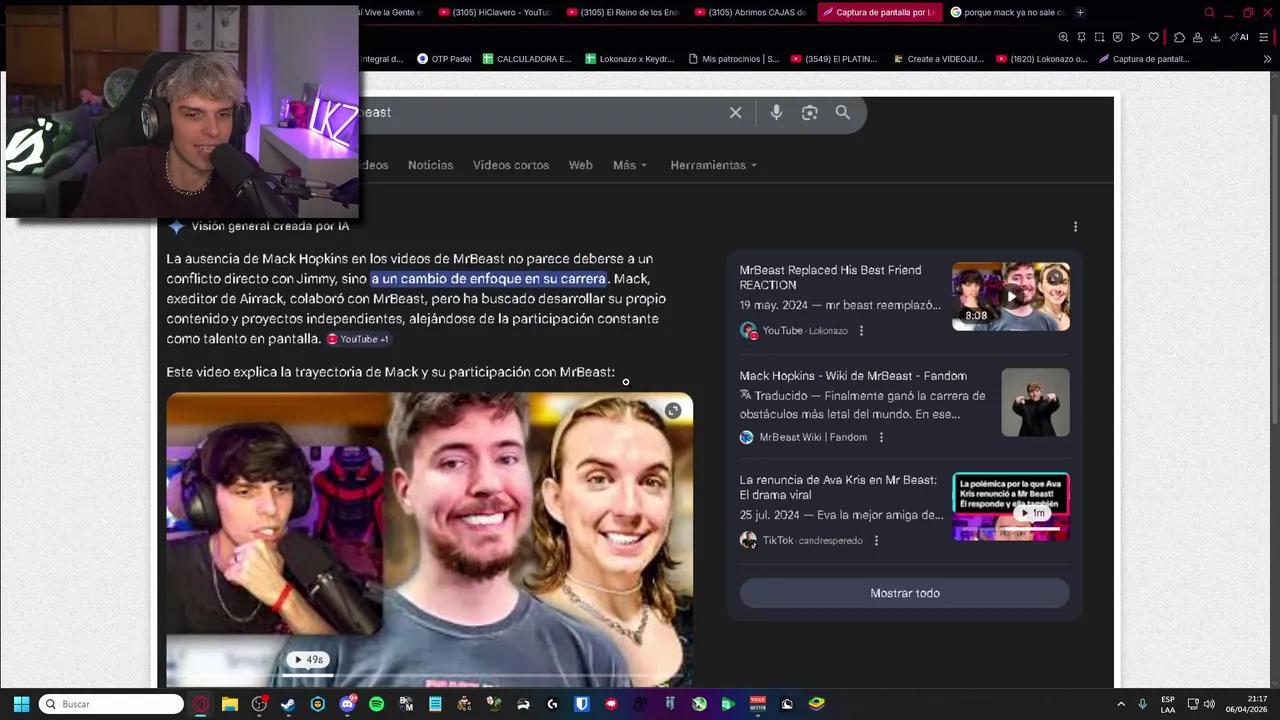Play the 8:08 REACTION video thumbnail
Image resolution: width=1280 pixels, height=720 pixels.
click(1011, 296)
